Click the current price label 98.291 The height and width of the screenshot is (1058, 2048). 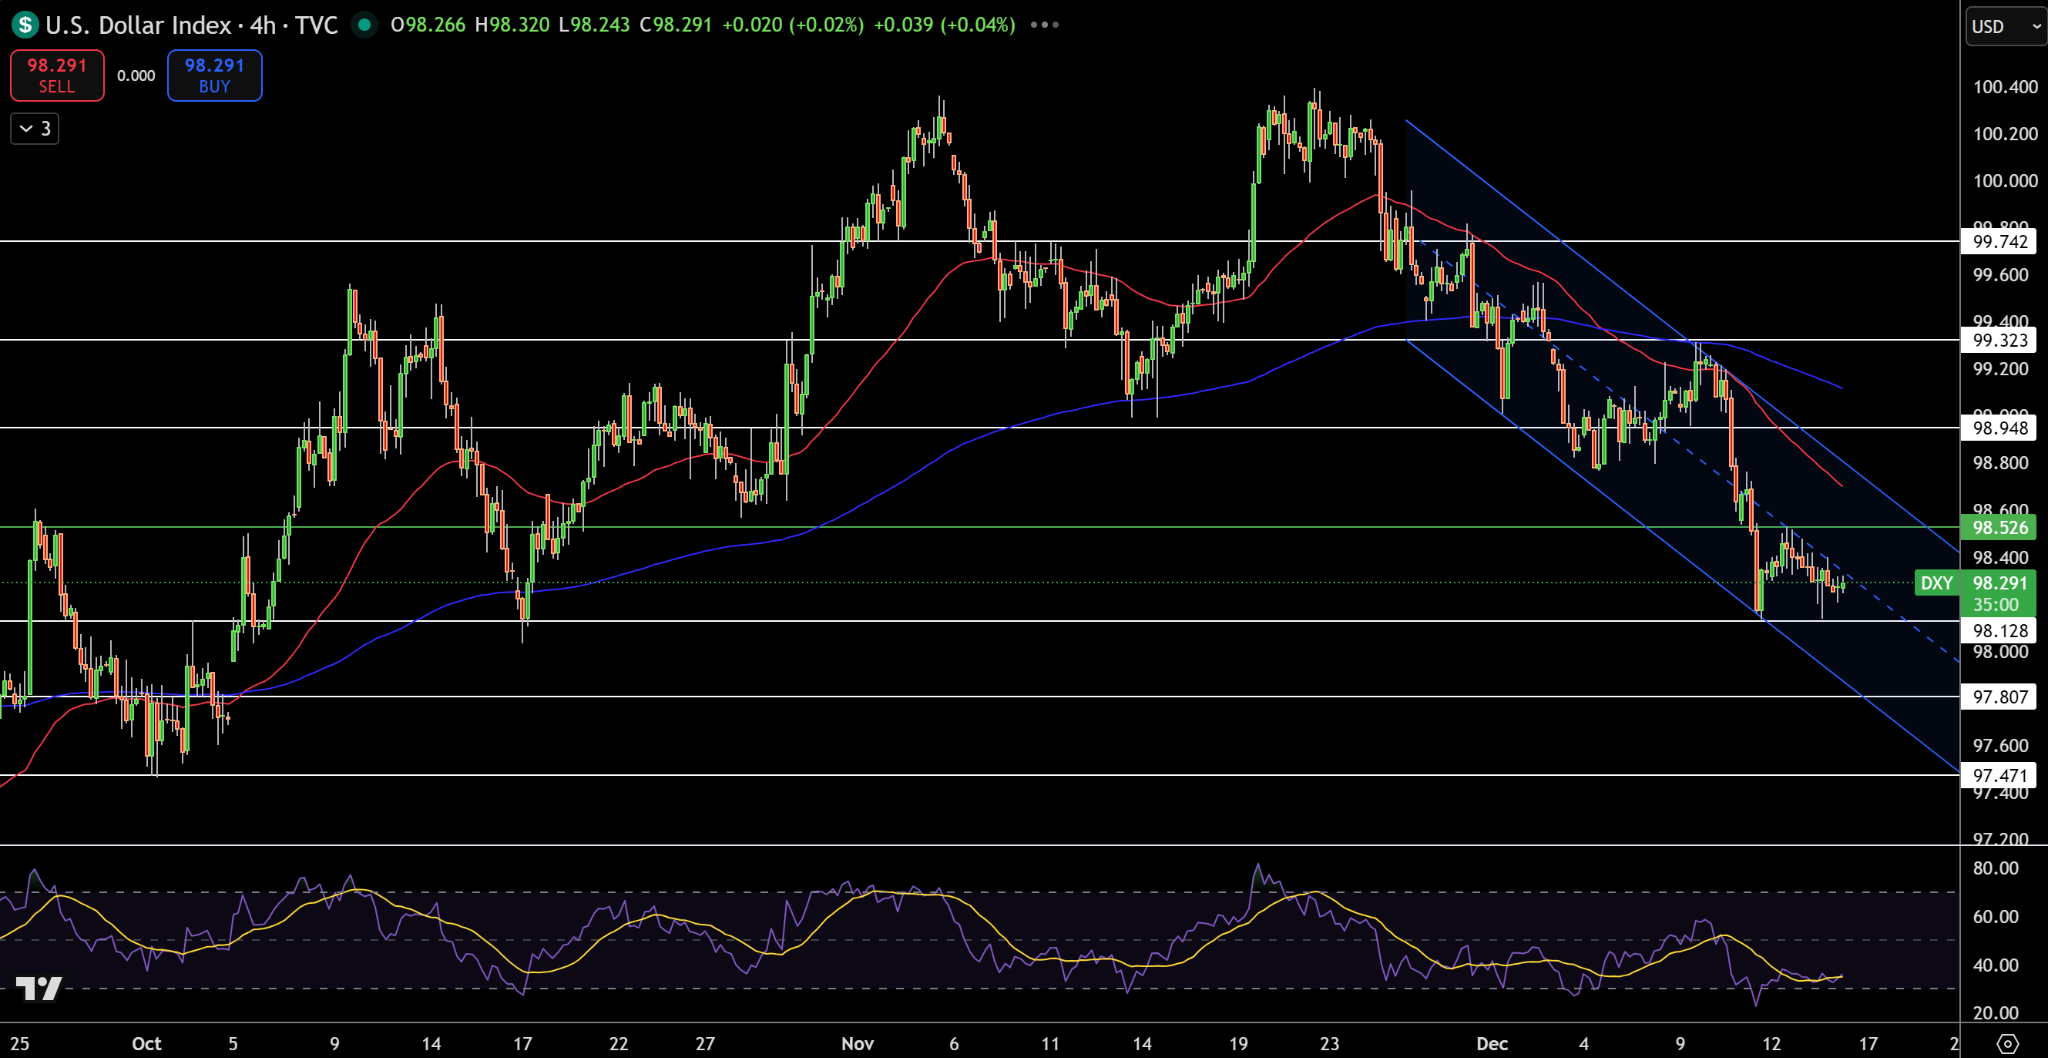tap(2000, 583)
